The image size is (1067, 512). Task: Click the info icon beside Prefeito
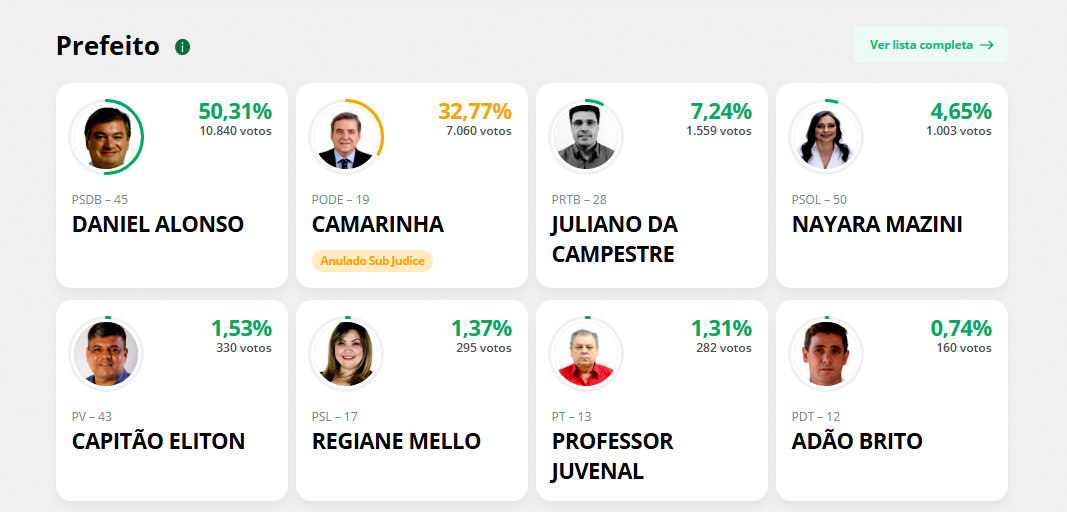point(182,47)
